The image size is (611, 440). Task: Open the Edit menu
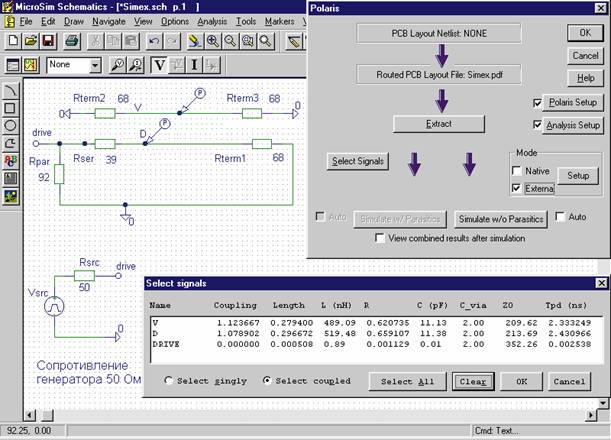tap(48, 21)
